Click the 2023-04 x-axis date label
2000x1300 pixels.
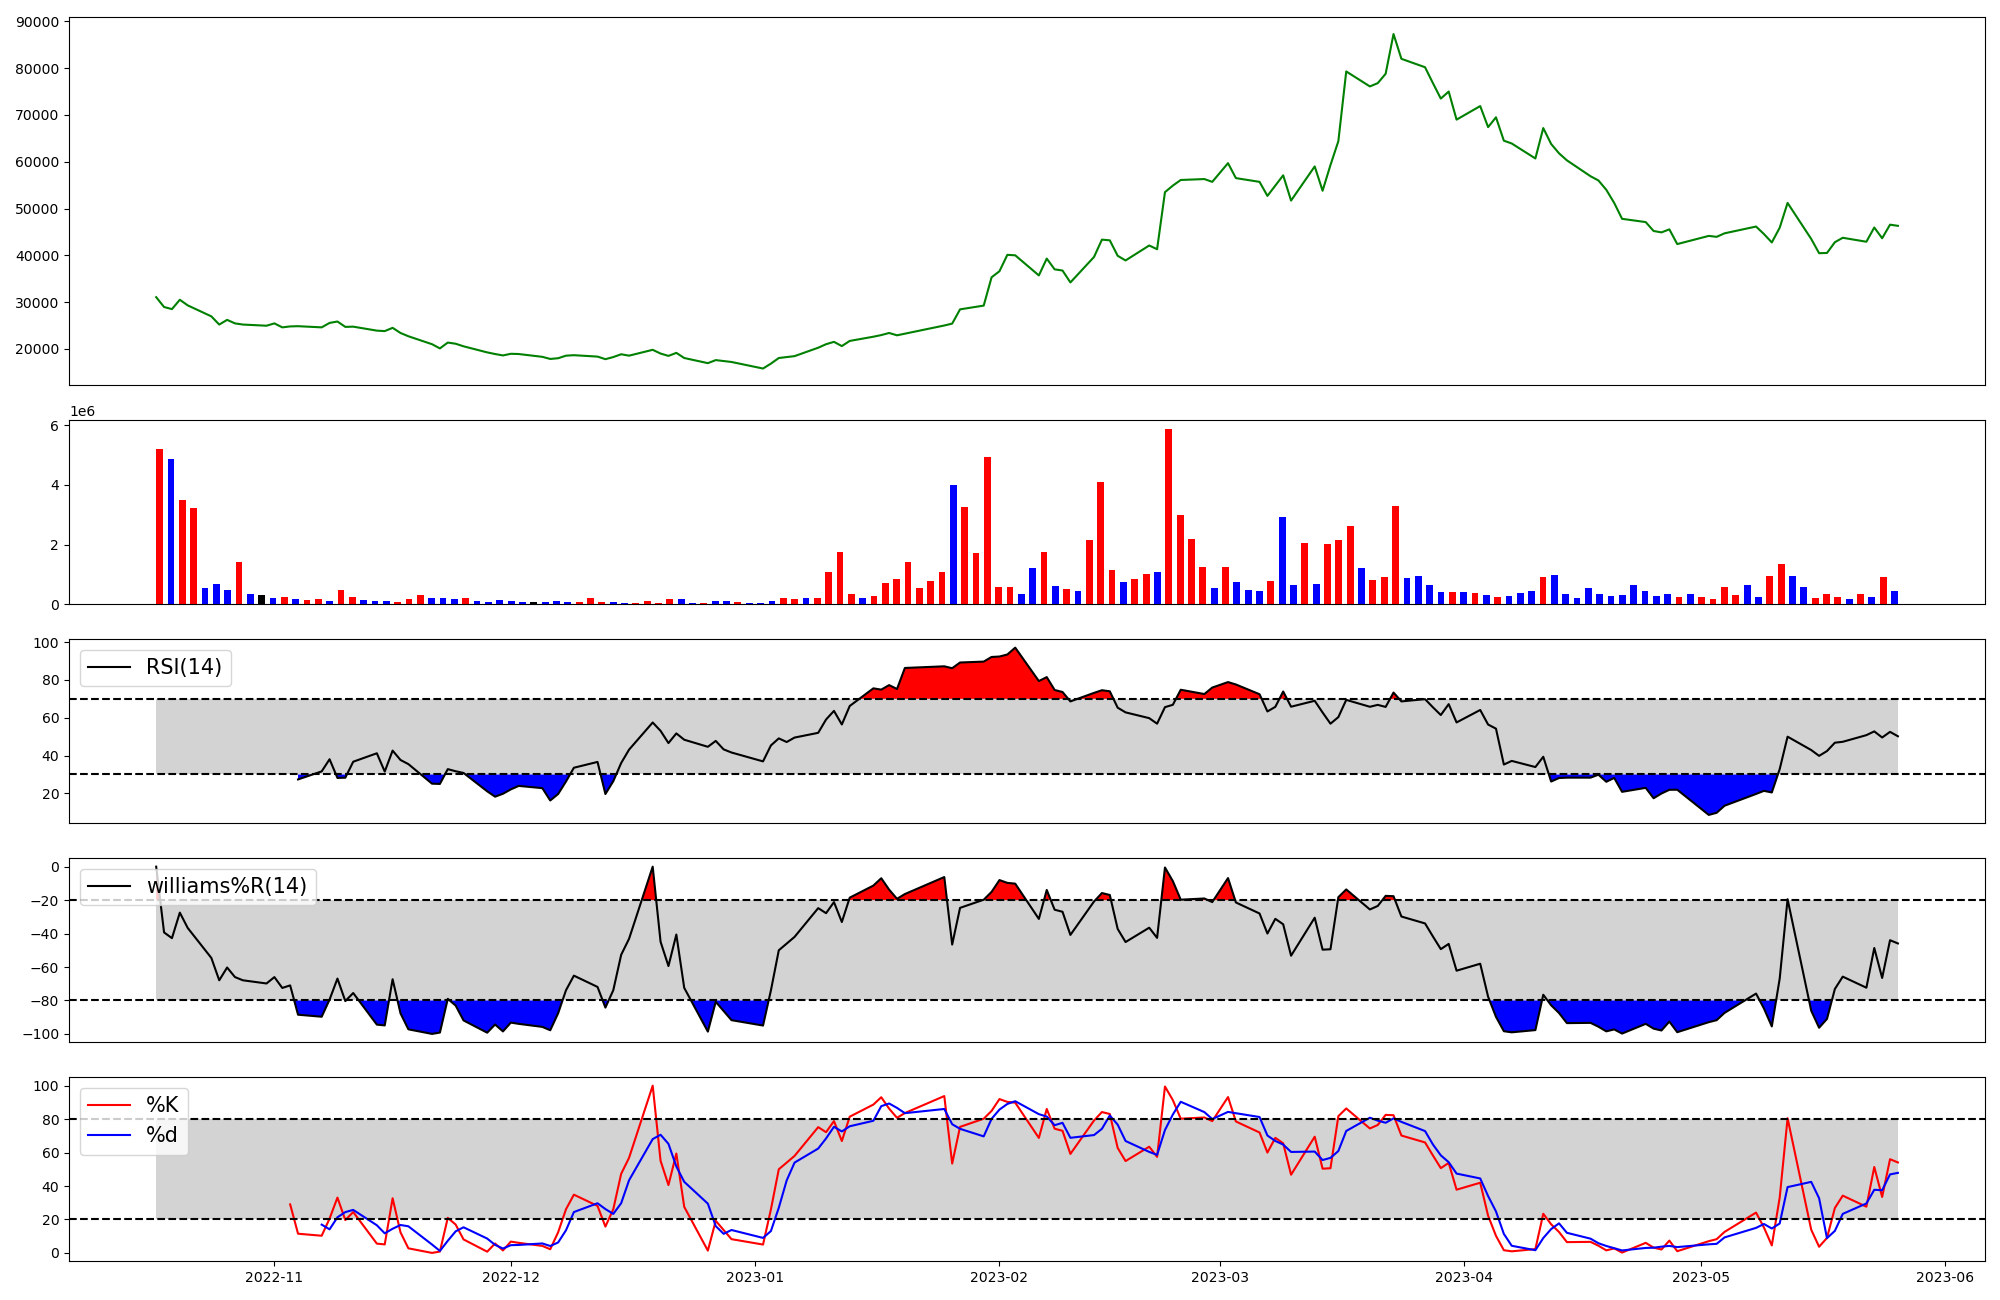pyautogui.click(x=1464, y=1277)
